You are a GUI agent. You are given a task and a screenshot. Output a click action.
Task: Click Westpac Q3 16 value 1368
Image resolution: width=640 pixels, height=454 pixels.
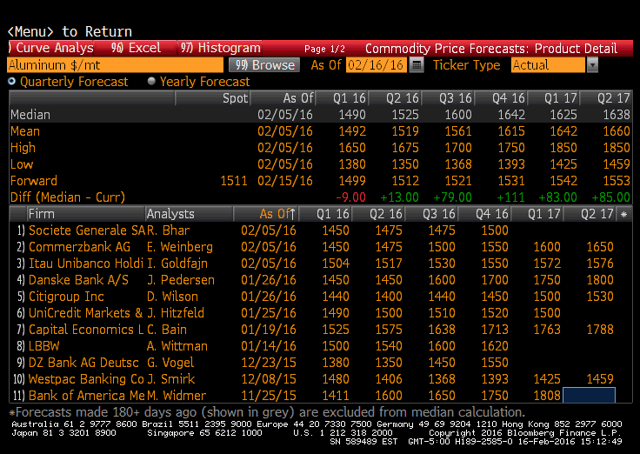click(x=442, y=379)
